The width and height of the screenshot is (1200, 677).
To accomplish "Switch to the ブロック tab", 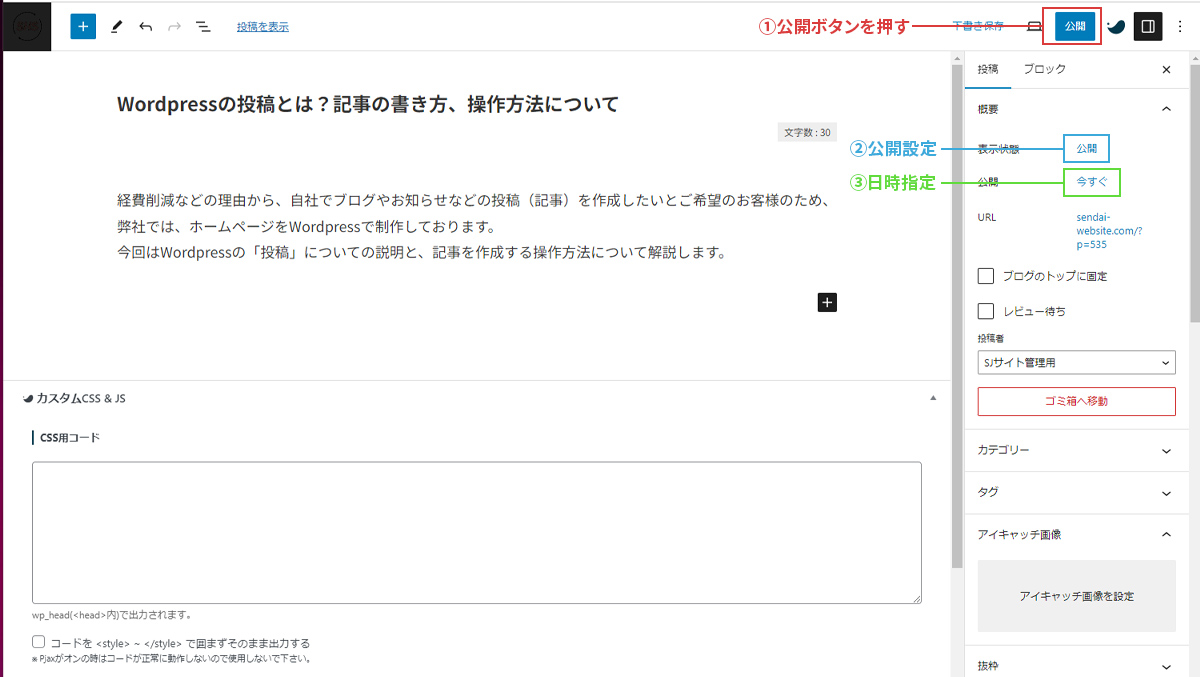I will [1044, 70].
